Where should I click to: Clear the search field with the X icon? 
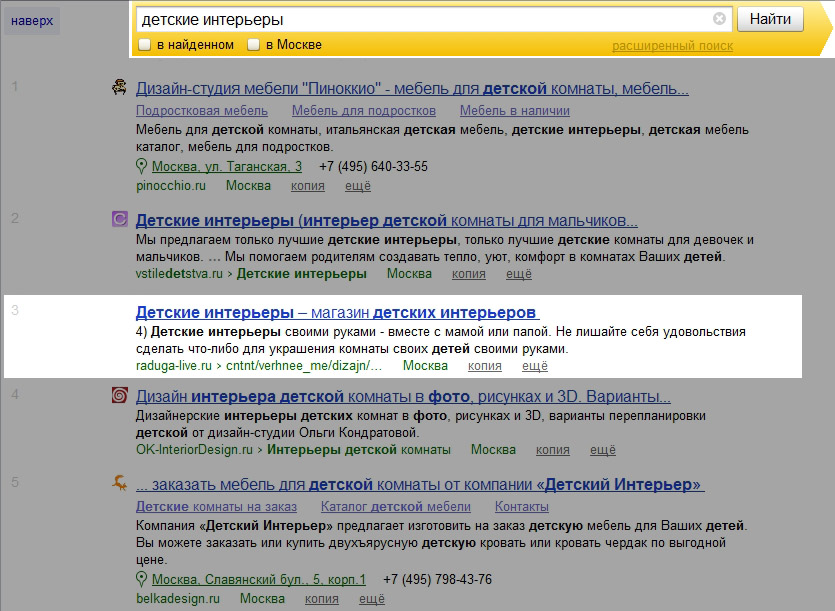click(x=719, y=19)
